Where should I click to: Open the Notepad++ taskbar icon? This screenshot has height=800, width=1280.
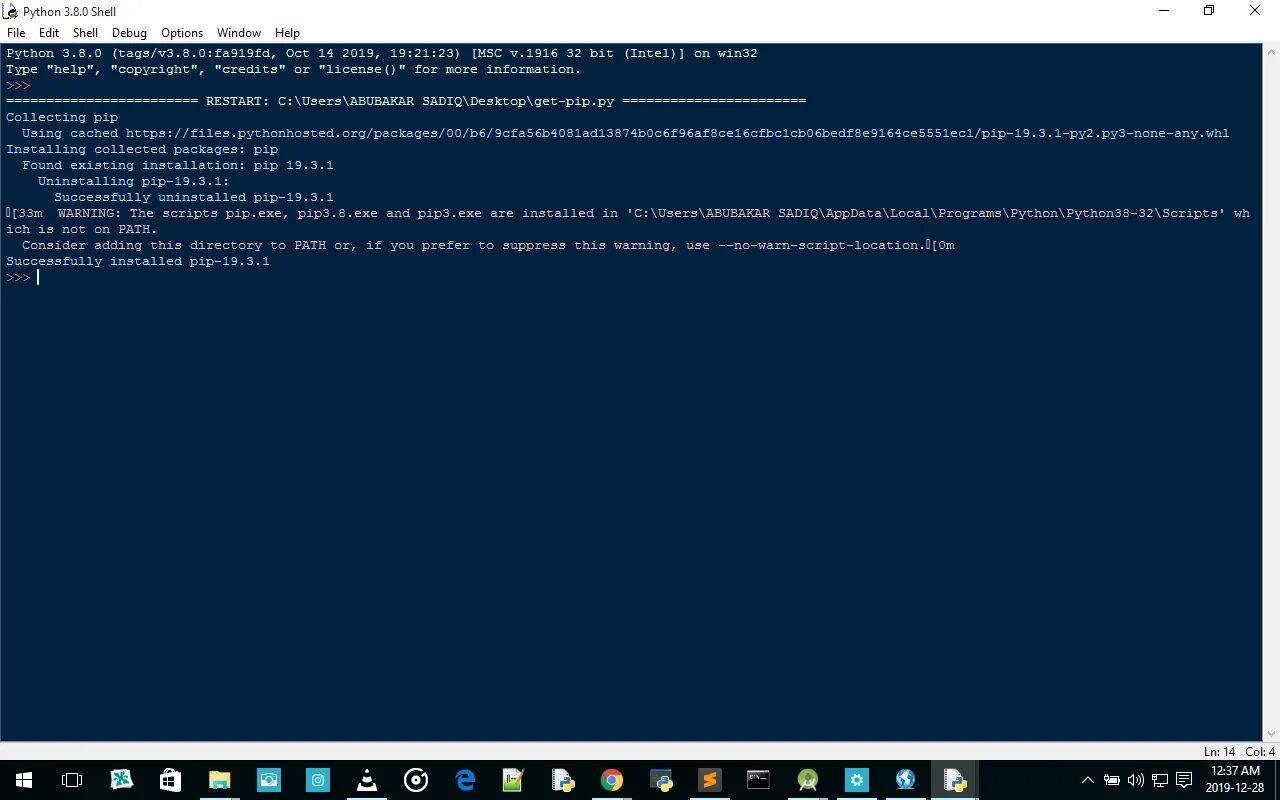514,780
